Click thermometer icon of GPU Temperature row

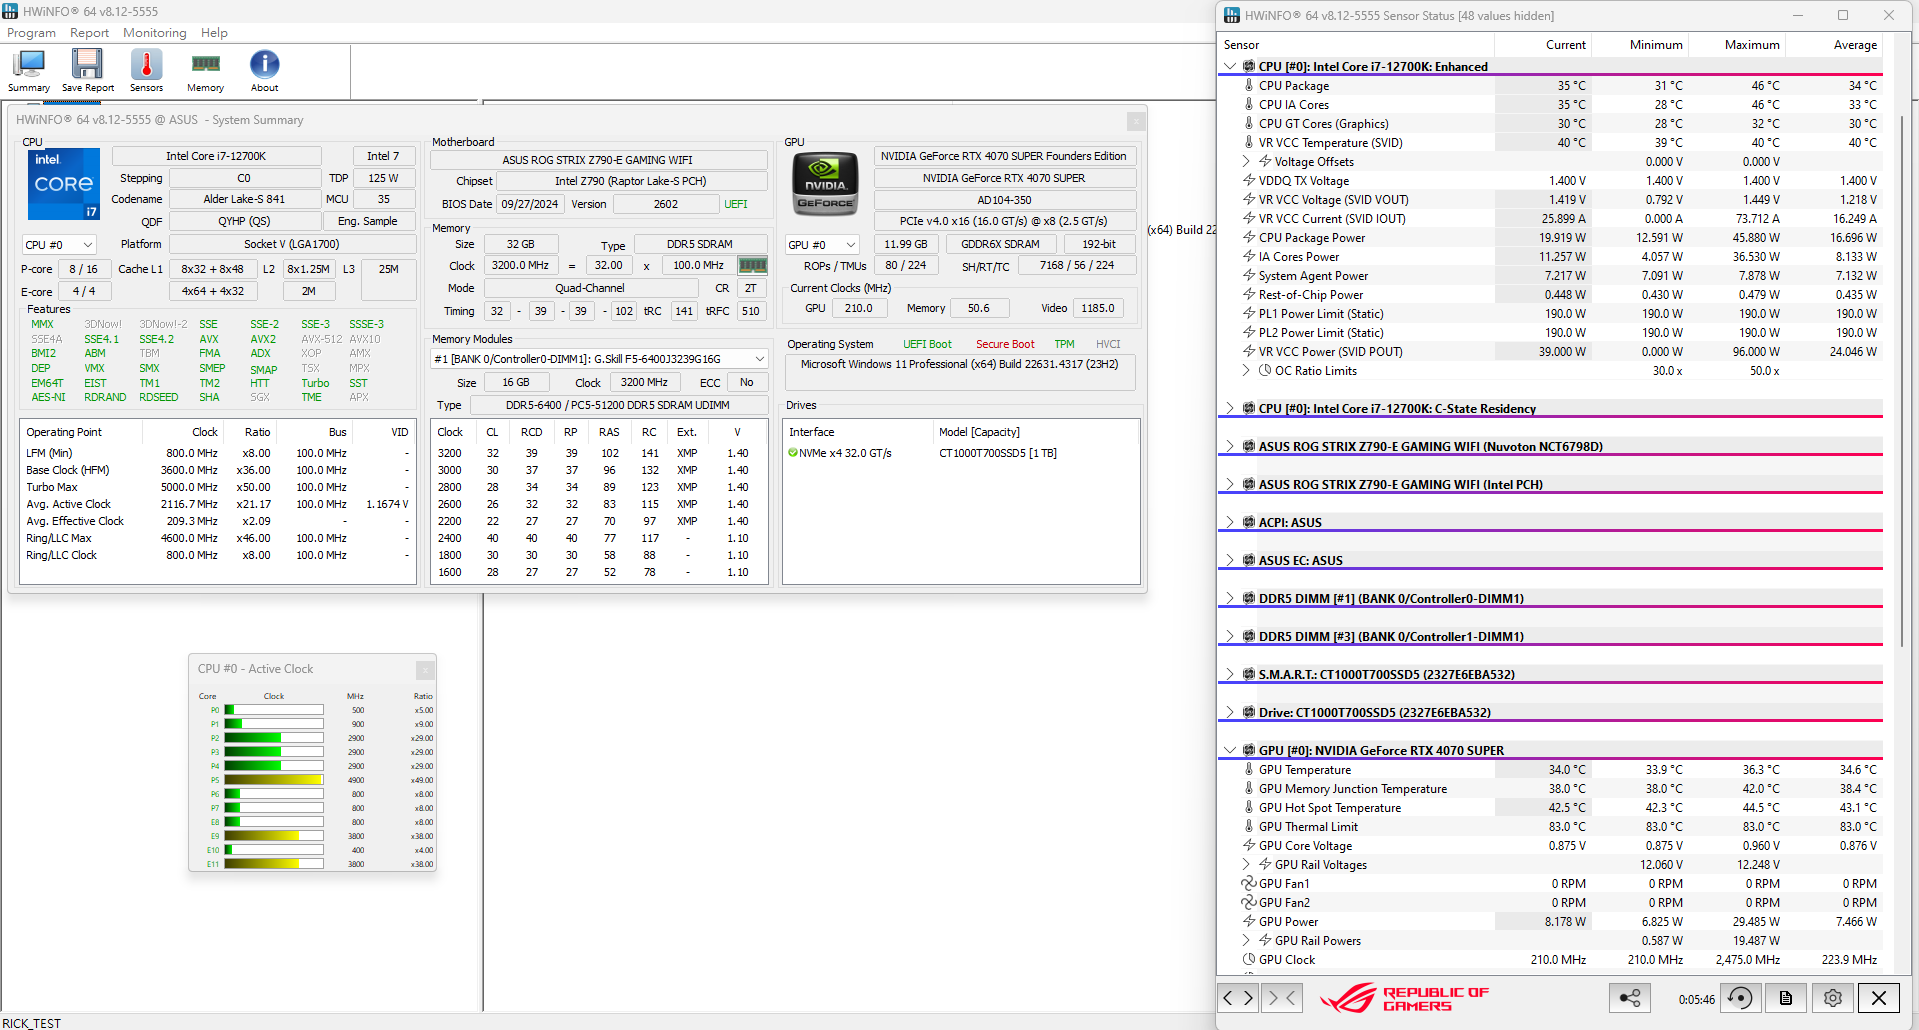point(1249,770)
